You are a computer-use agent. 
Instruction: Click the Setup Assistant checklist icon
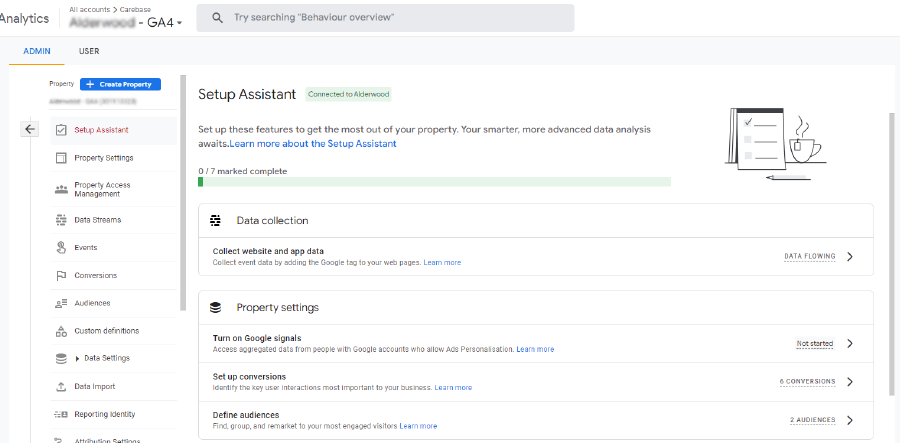pos(61,130)
